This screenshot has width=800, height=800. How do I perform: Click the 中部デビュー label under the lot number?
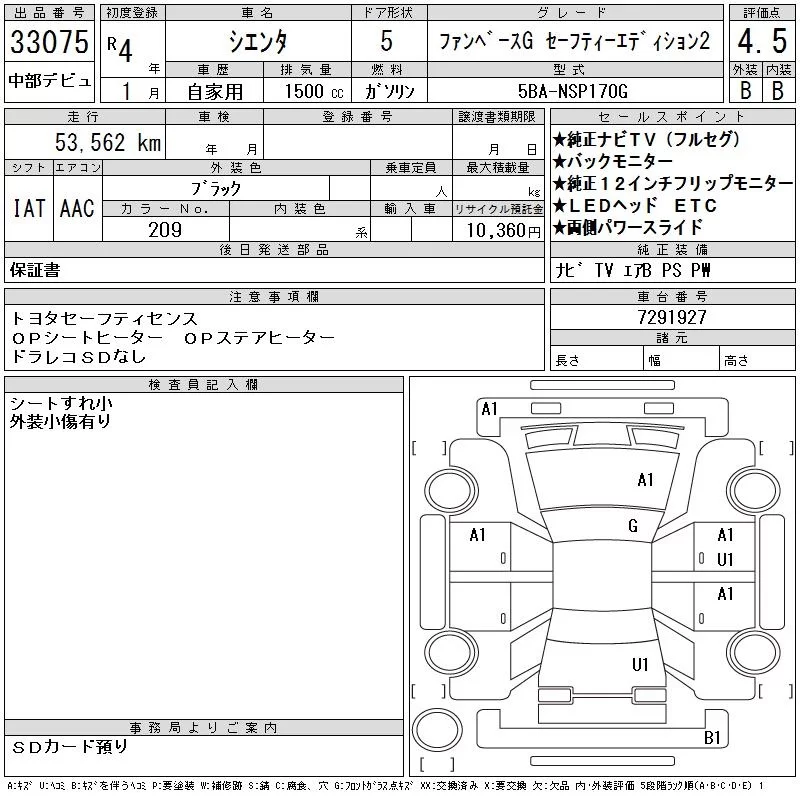click(49, 81)
